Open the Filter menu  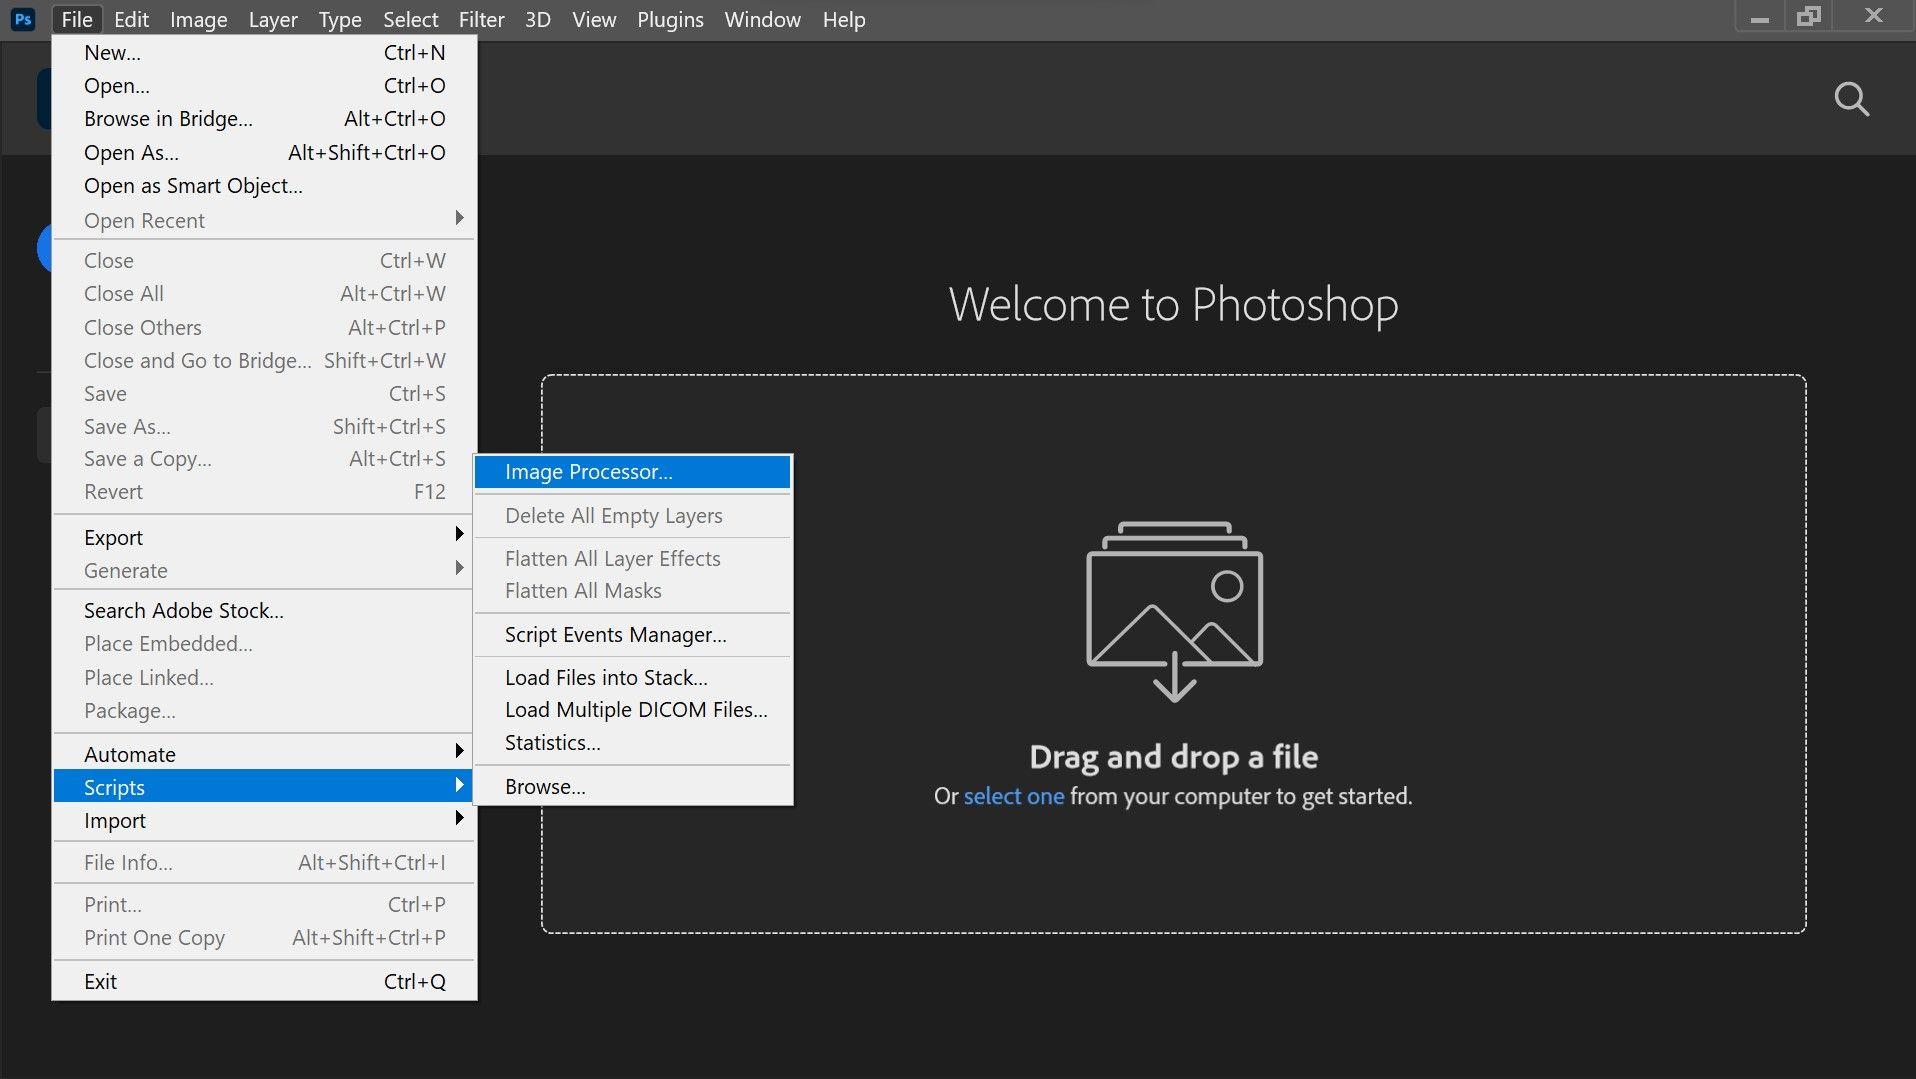point(481,19)
